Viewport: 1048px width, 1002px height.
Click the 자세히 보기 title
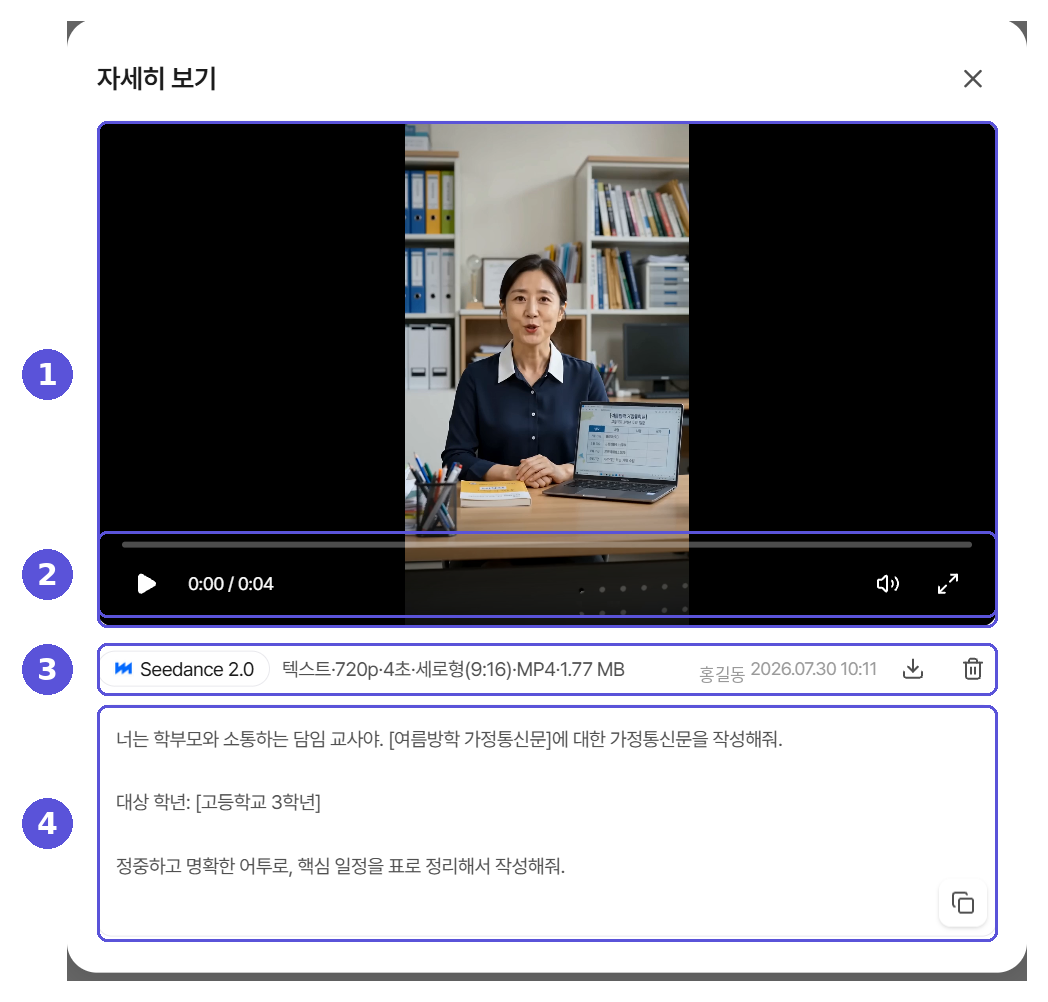tap(156, 78)
